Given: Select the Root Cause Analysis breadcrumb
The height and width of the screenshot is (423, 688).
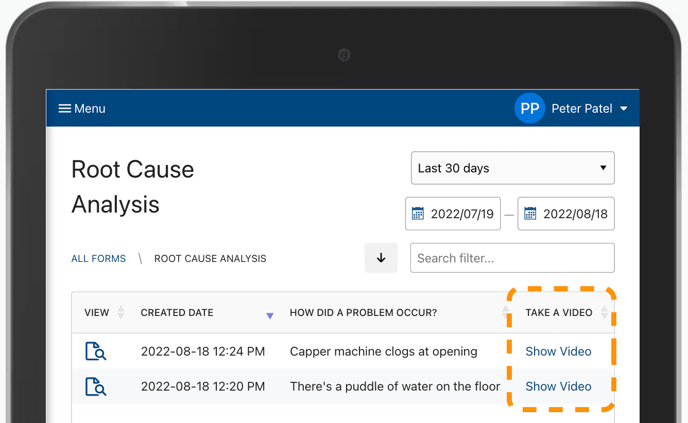Looking at the screenshot, I should tap(210, 258).
